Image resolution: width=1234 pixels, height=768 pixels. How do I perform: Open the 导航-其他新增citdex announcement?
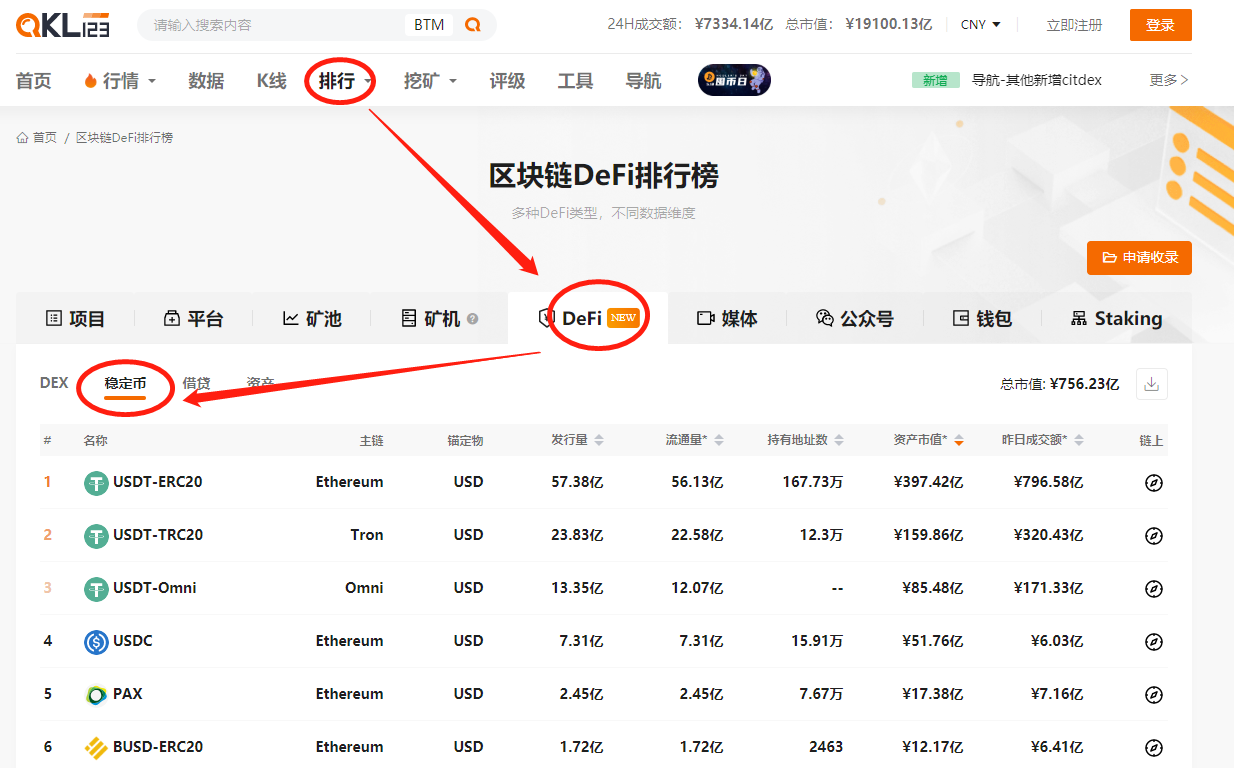[1037, 80]
